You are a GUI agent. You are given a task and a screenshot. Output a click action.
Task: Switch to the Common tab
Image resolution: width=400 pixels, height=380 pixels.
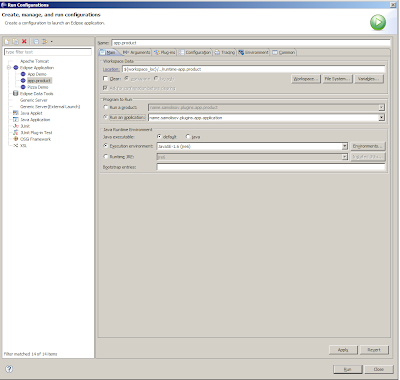pos(284,52)
